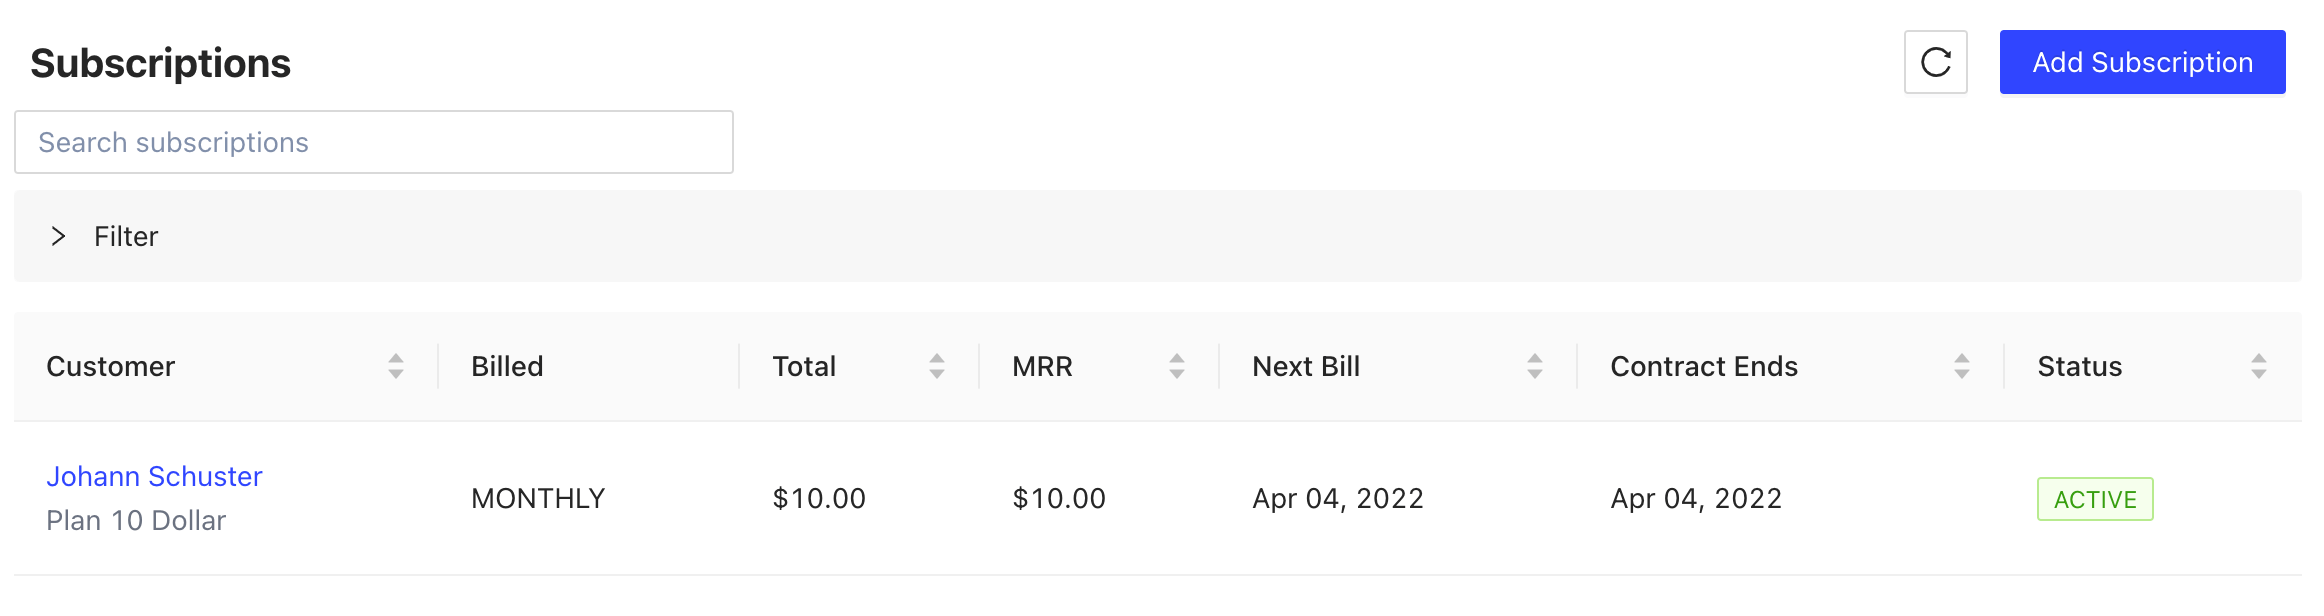Screen dimensions: 2324x616
Task: Click the sort arrows in Total column
Action: click(x=937, y=366)
